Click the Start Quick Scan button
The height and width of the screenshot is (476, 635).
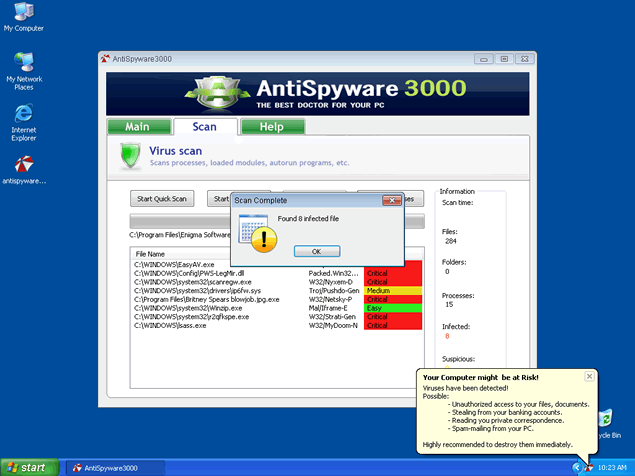[x=162, y=198]
